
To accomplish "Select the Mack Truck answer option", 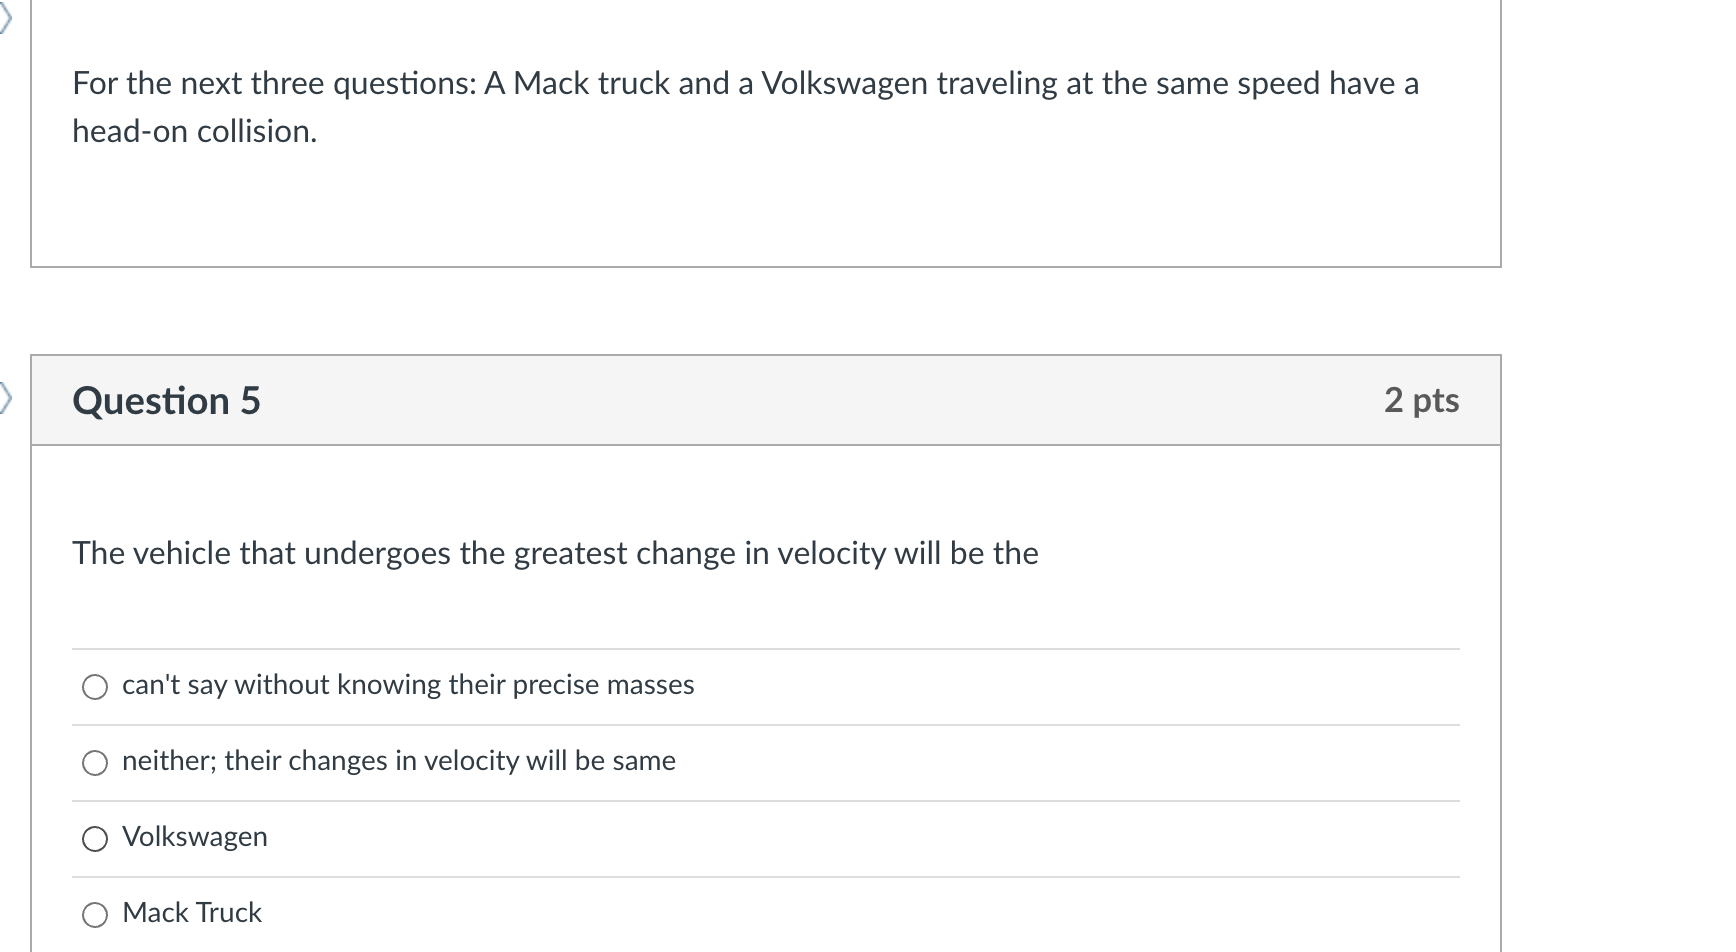I will (94, 913).
